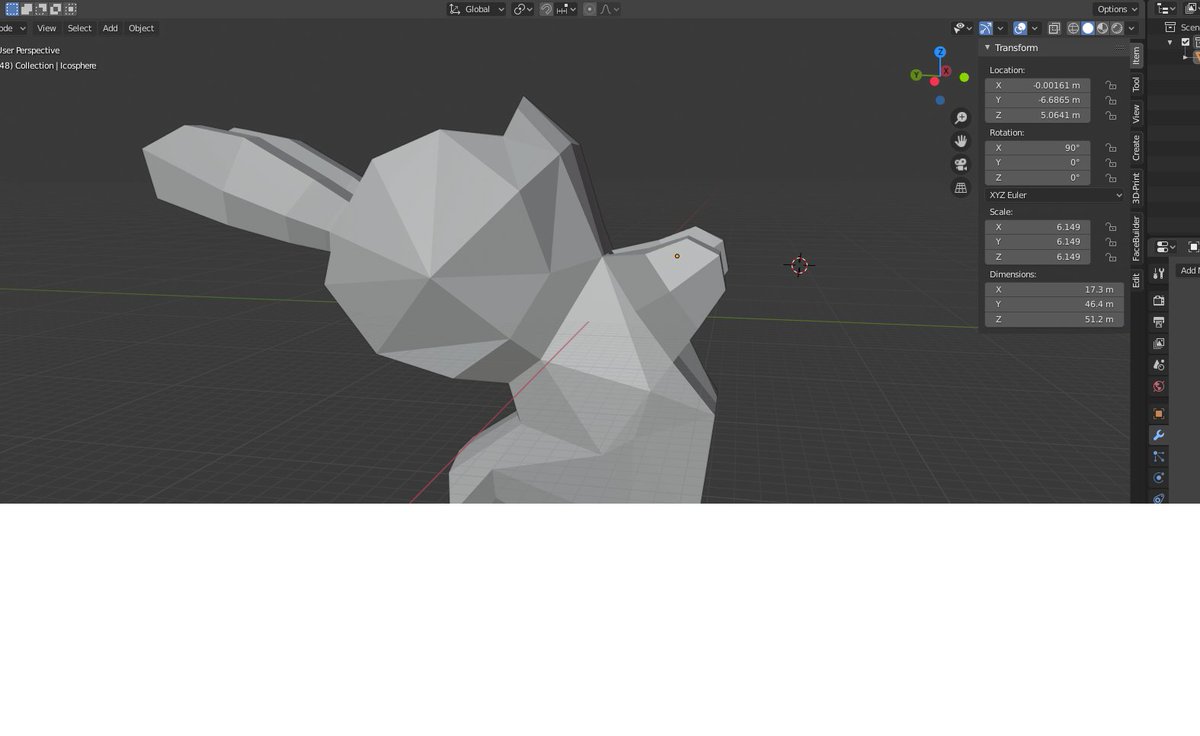
Task: Open the Modifier properties wrench tab
Action: 1159,435
